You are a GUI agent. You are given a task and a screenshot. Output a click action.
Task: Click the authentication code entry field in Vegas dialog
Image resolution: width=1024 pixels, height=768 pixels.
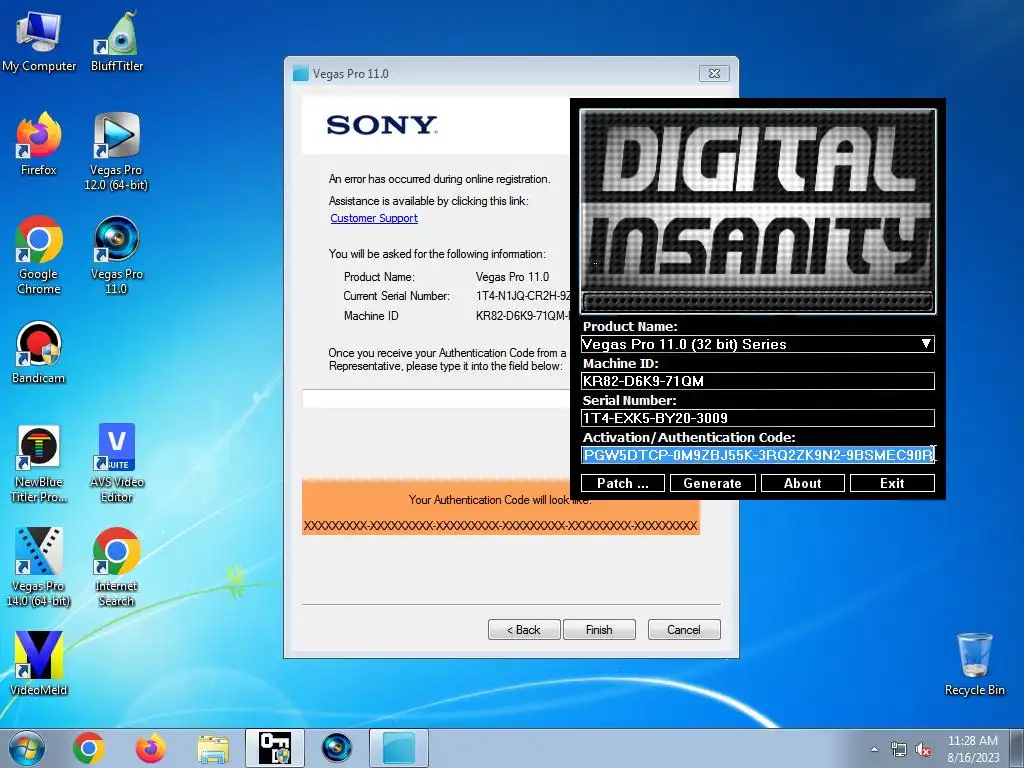[436, 398]
